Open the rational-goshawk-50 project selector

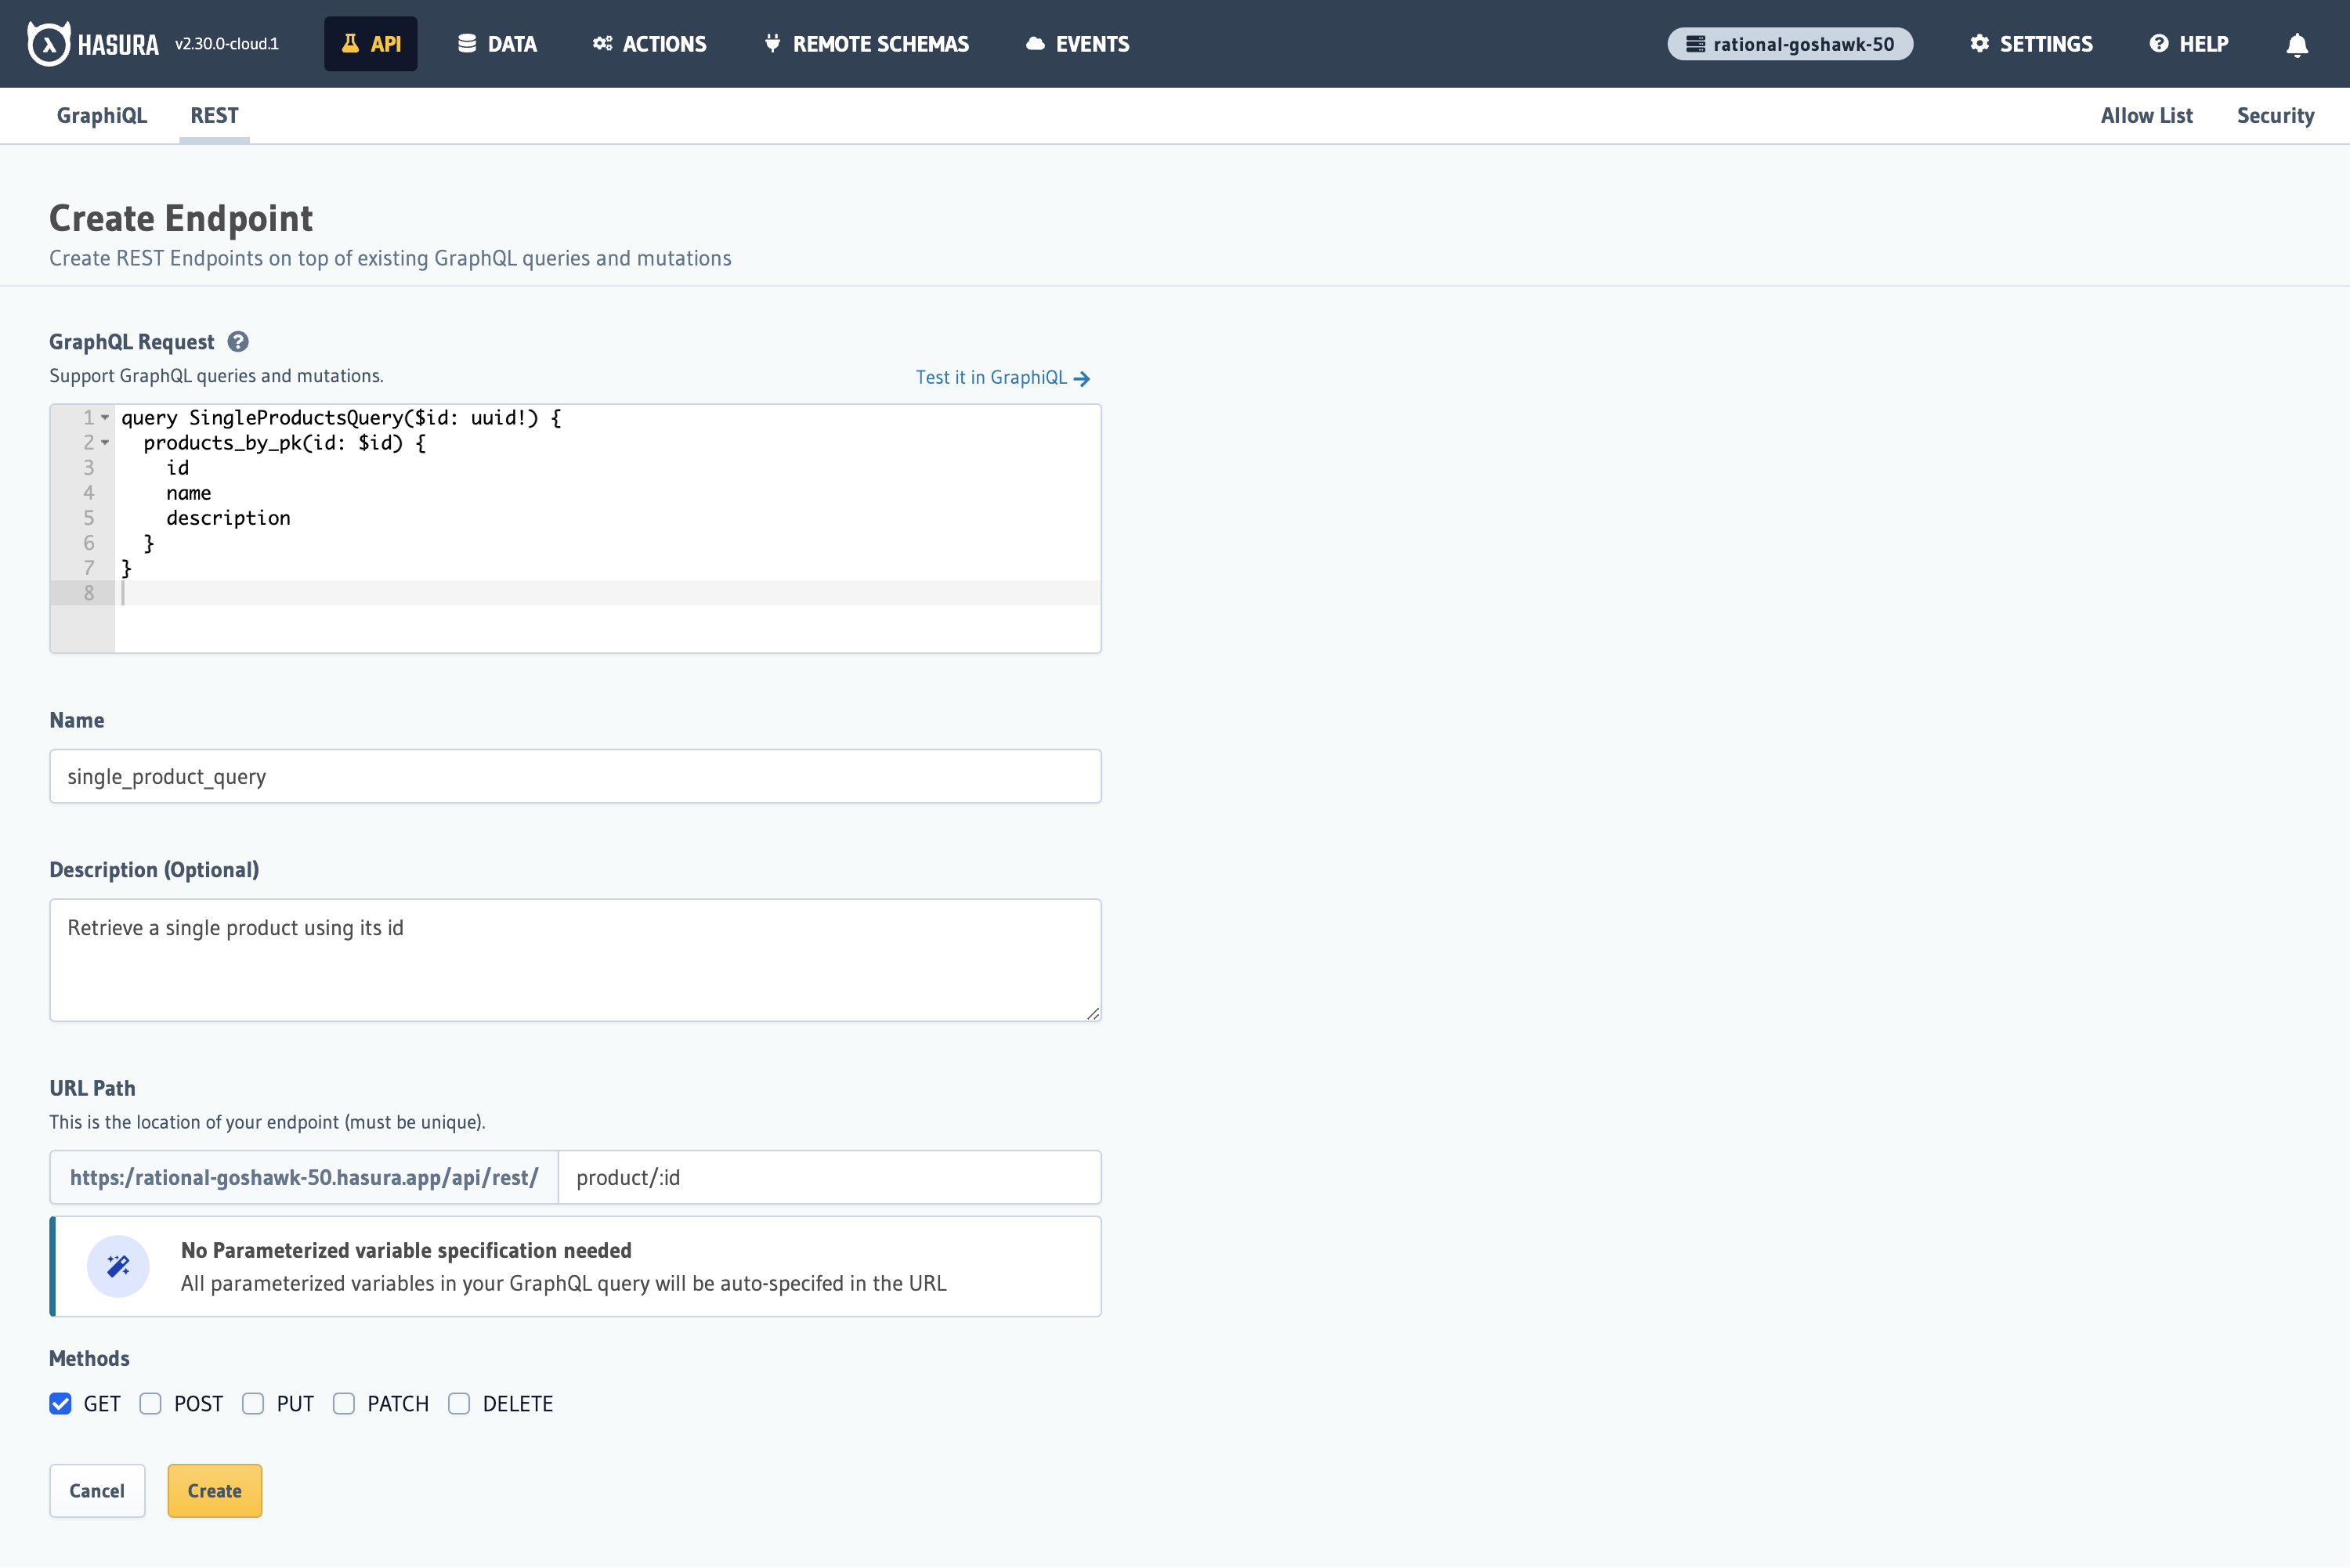pyautogui.click(x=1789, y=43)
